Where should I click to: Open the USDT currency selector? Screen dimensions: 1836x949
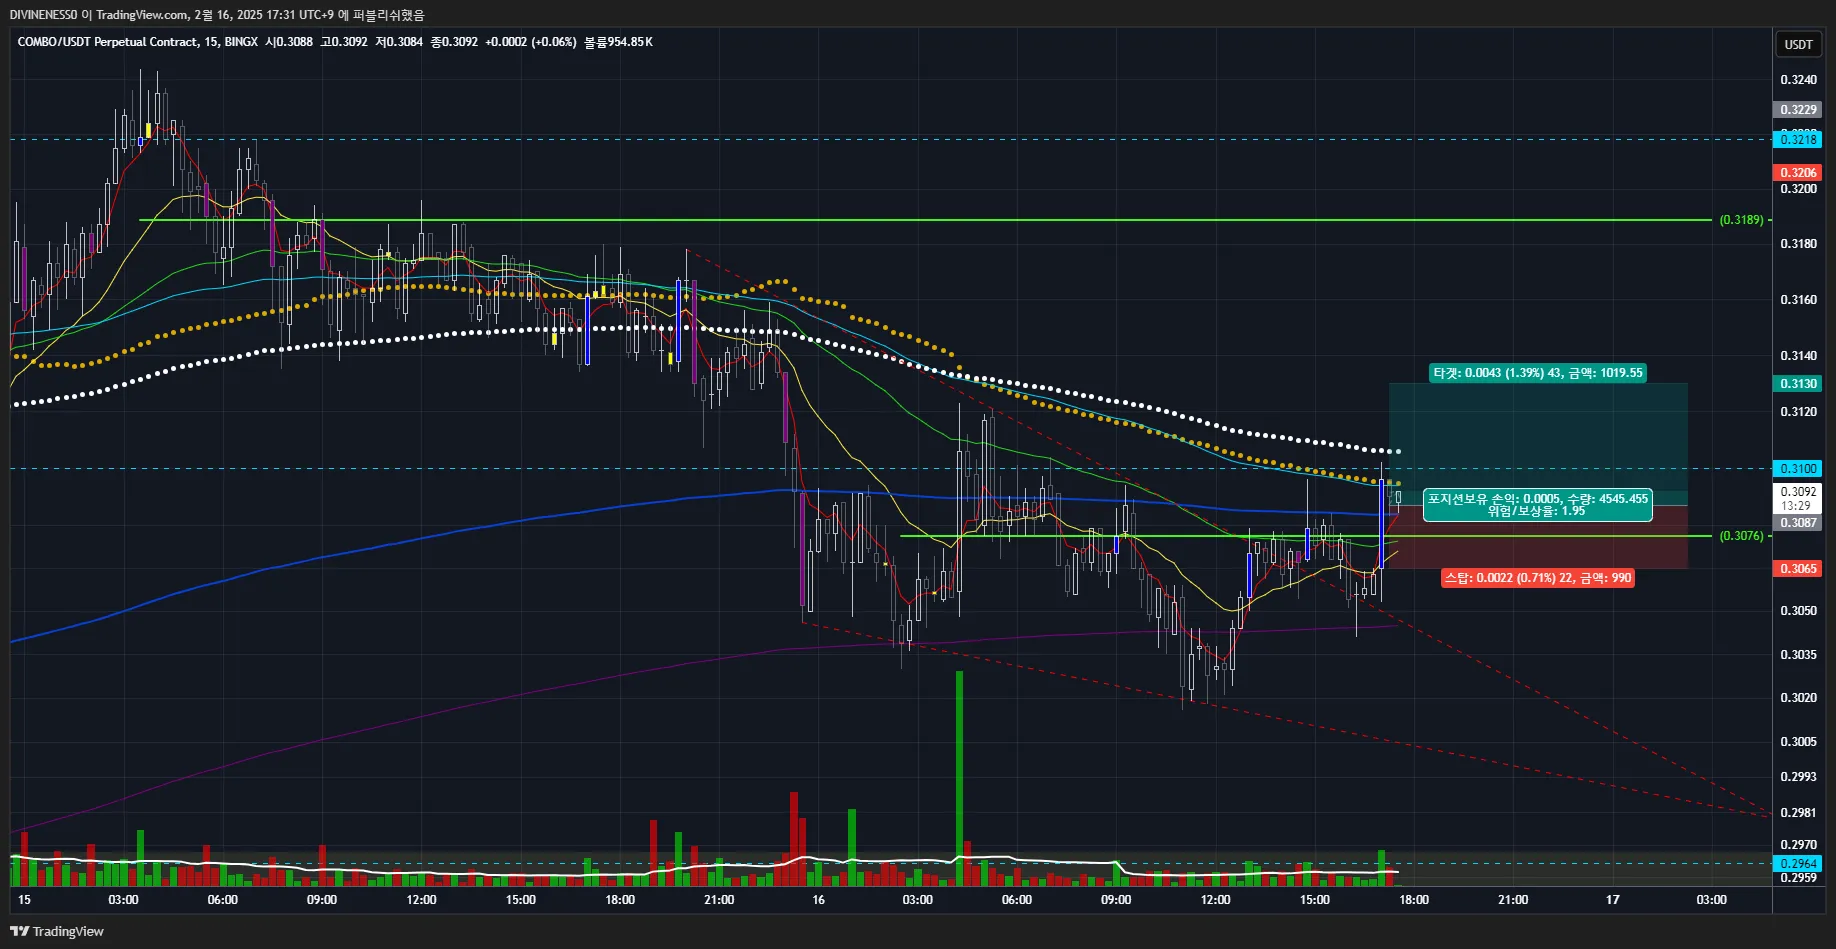tap(1798, 44)
